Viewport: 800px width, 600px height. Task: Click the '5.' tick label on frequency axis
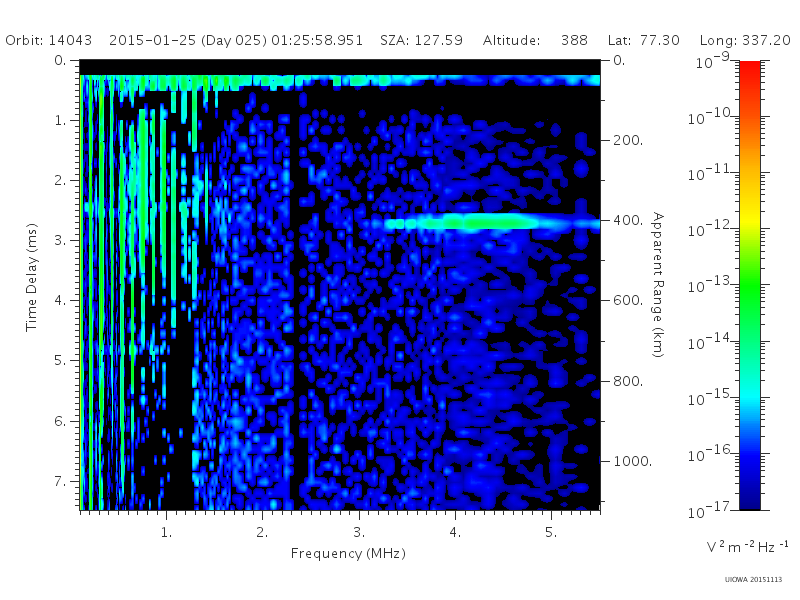pyautogui.click(x=551, y=533)
